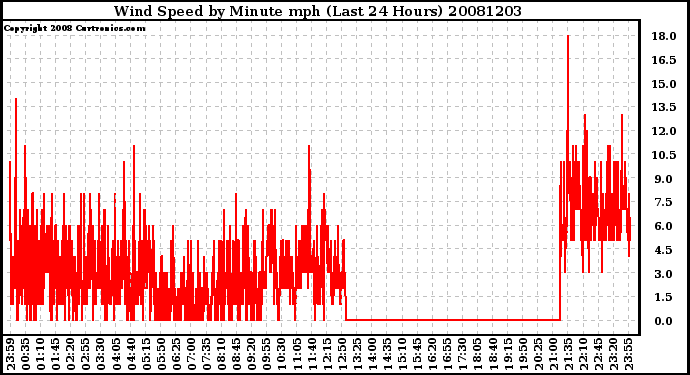The image size is (690, 375).
Task: Click the 19:15 x-axis time label
Action: 507,354
